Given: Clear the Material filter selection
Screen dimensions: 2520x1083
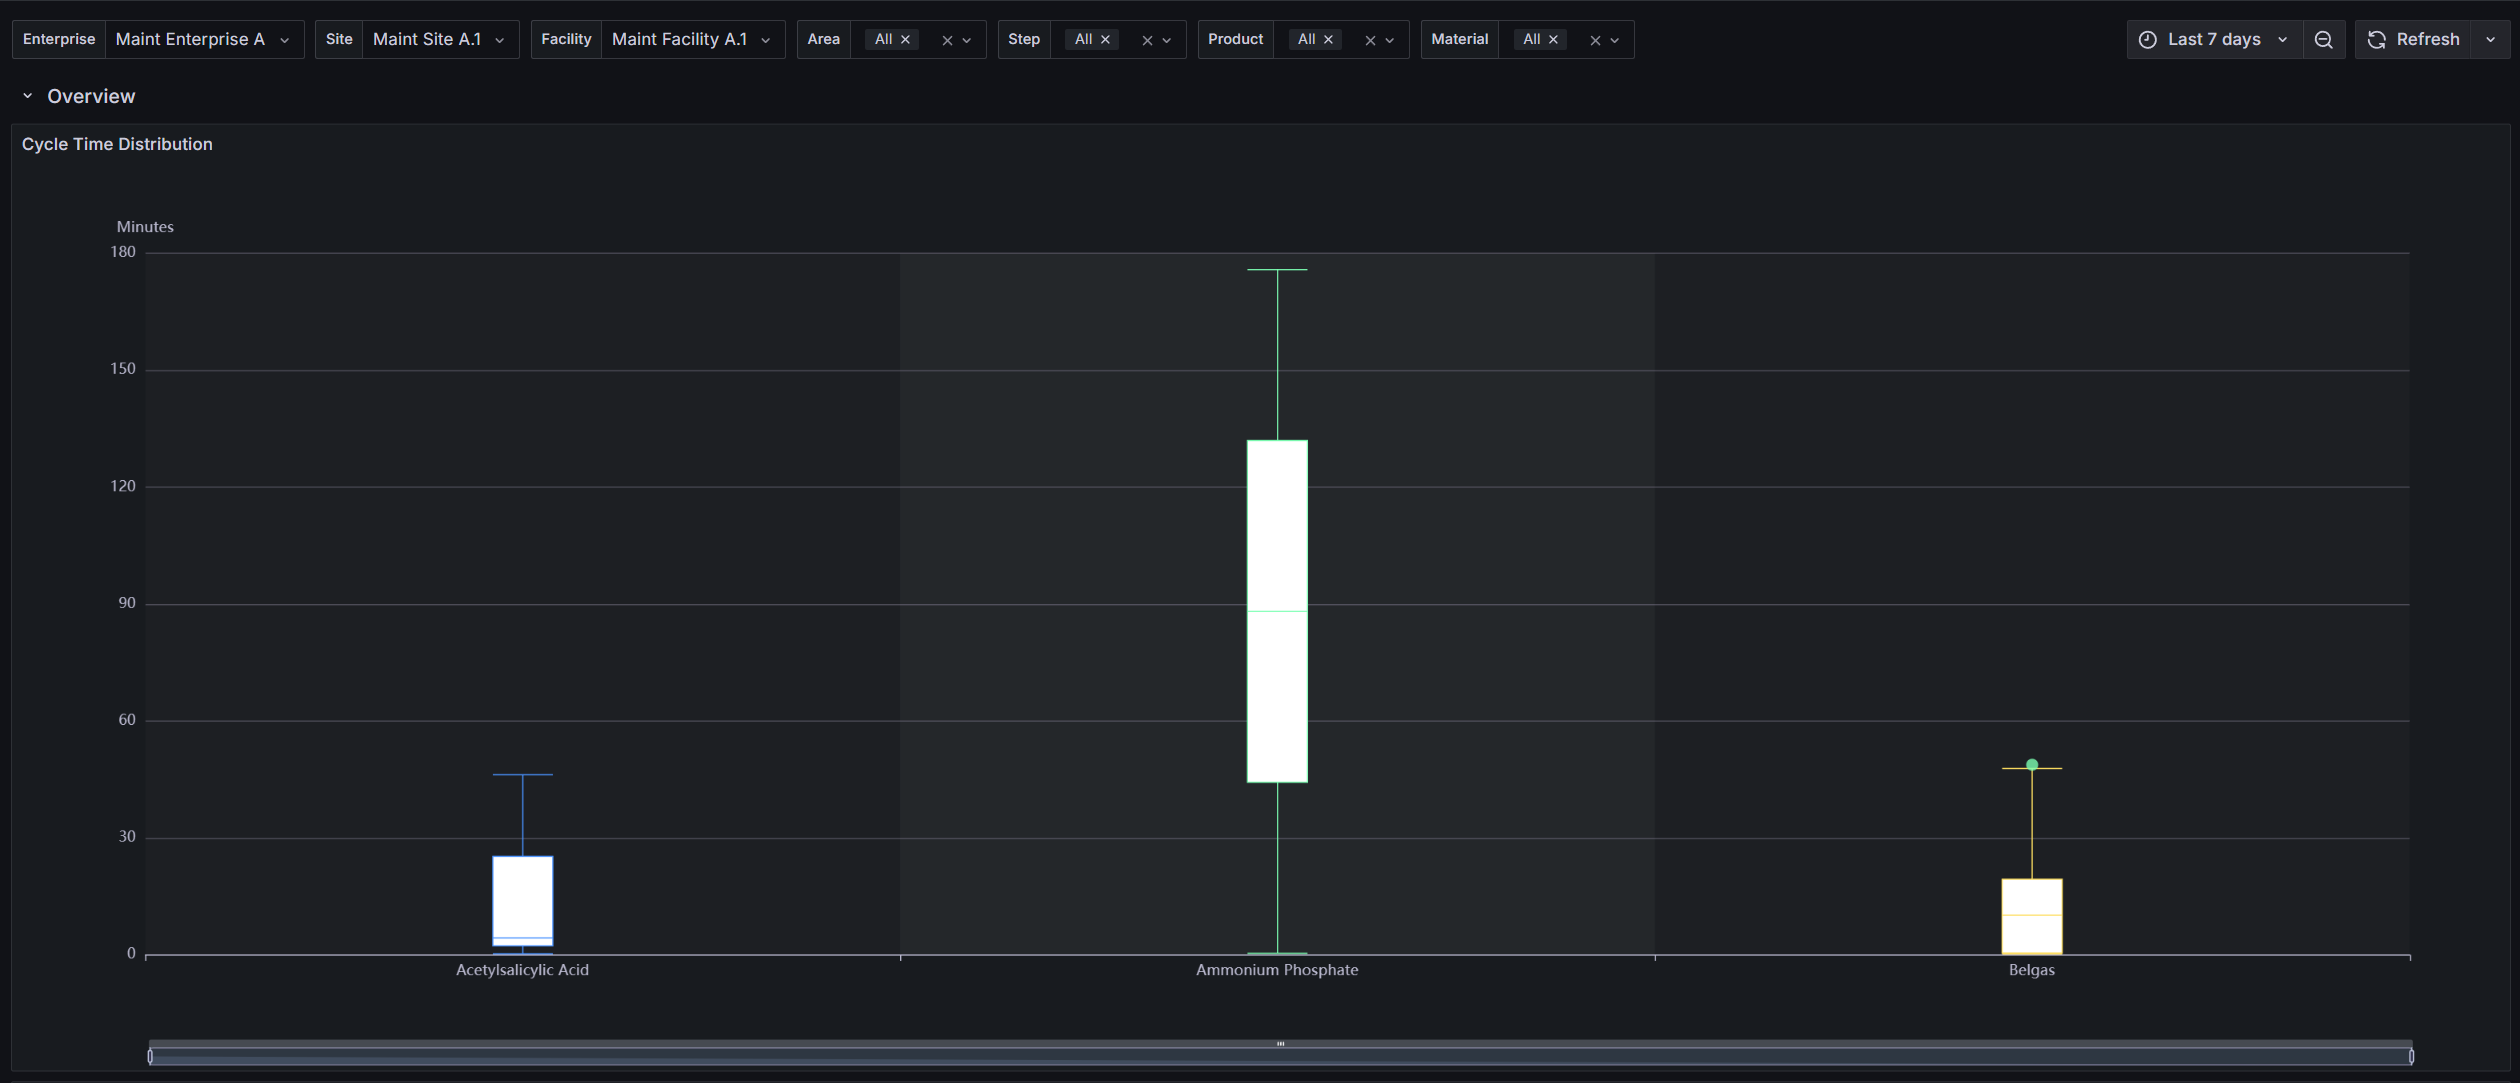Looking at the screenshot, I should [x=1594, y=41].
